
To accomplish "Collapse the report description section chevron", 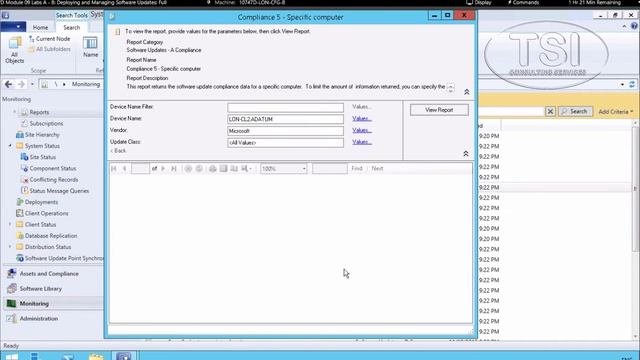I will point(467,92).
